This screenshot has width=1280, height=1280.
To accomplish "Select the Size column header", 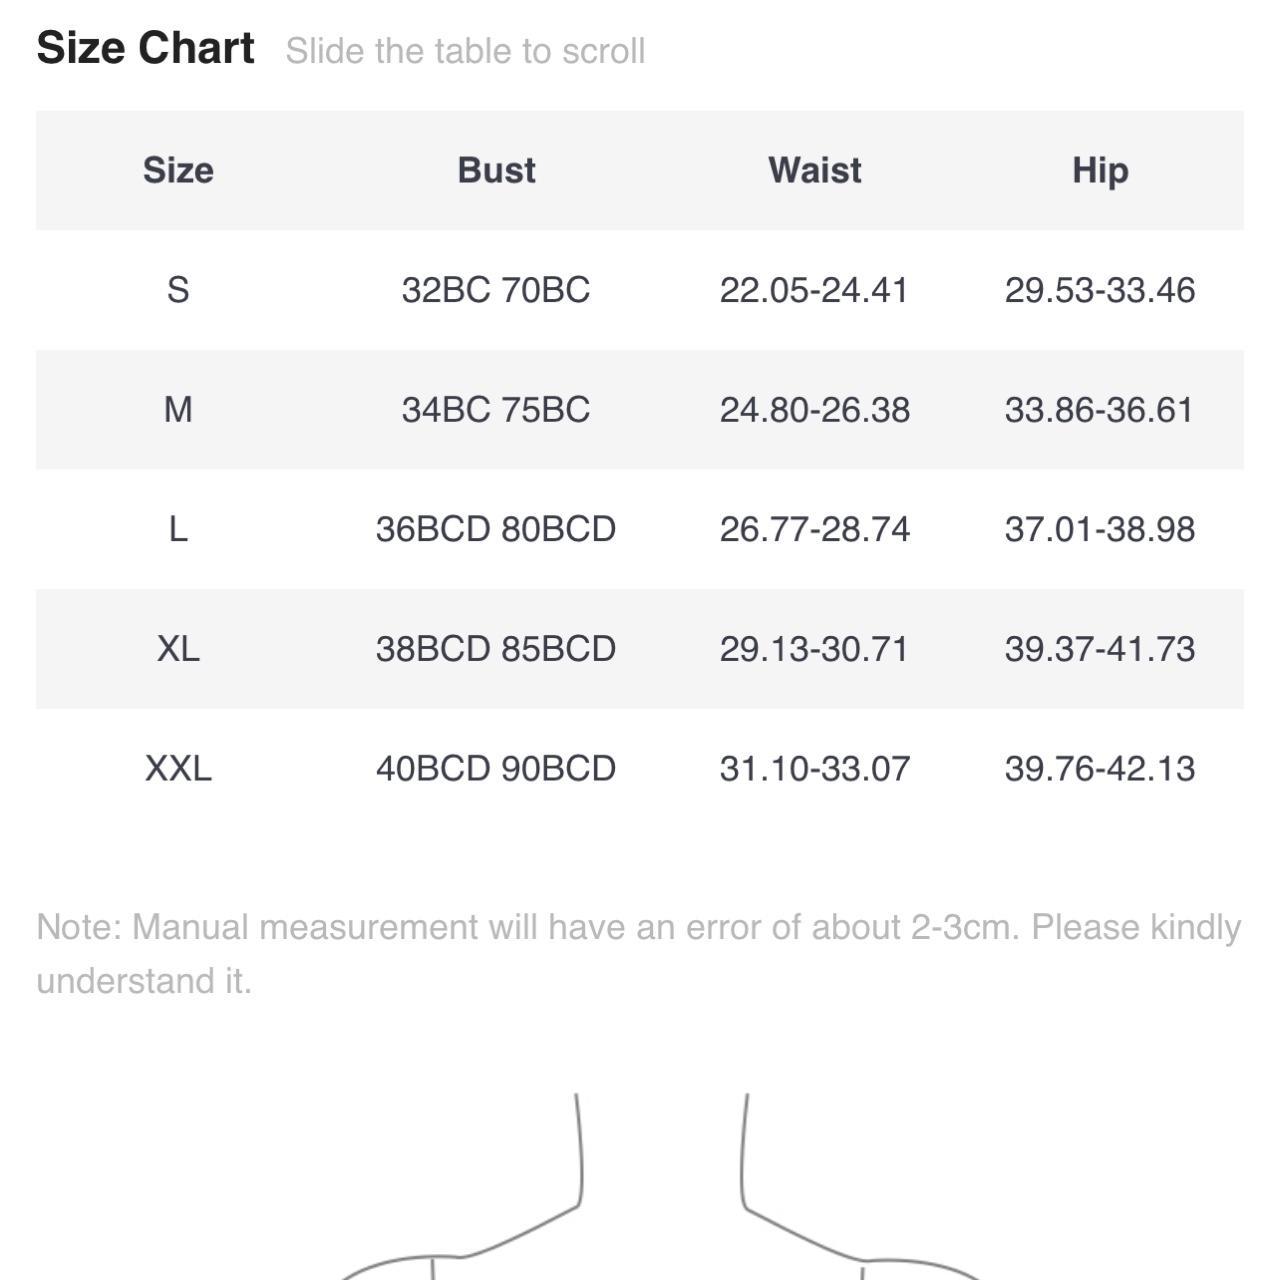I will [x=178, y=170].
